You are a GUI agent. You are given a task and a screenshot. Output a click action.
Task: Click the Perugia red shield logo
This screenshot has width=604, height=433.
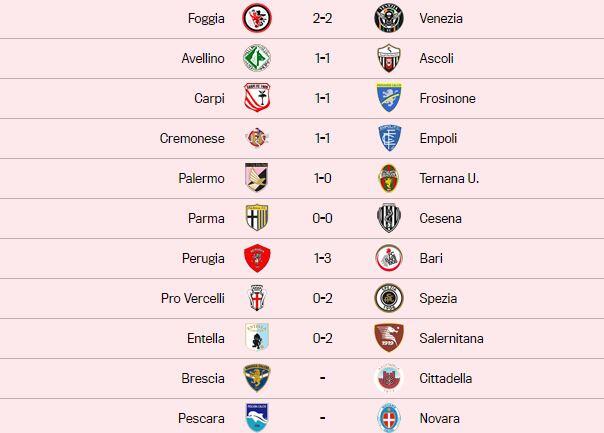[x=258, y=258]
